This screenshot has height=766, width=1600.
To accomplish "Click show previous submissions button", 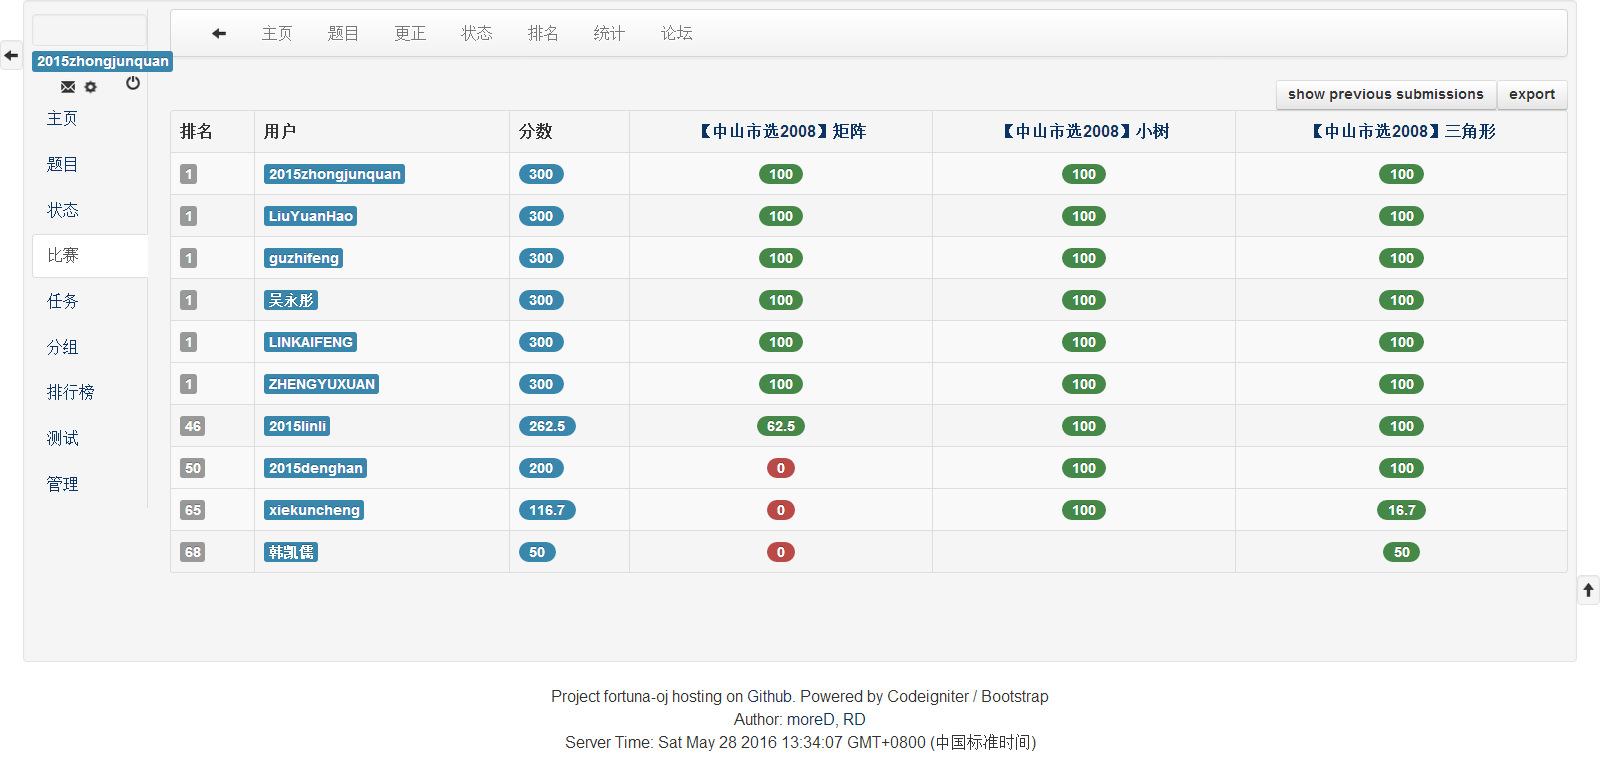I will click(1386, 94).
